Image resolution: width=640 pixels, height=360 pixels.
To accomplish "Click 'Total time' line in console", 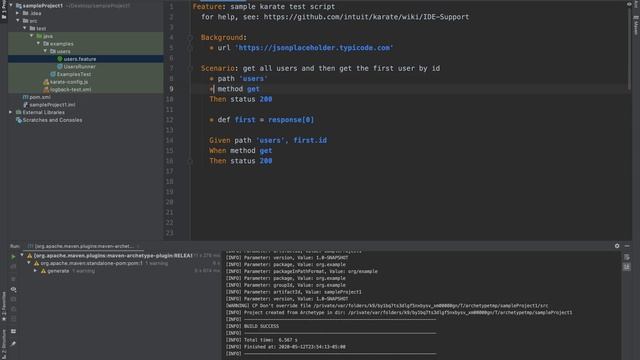I will (x=261, y=340).
